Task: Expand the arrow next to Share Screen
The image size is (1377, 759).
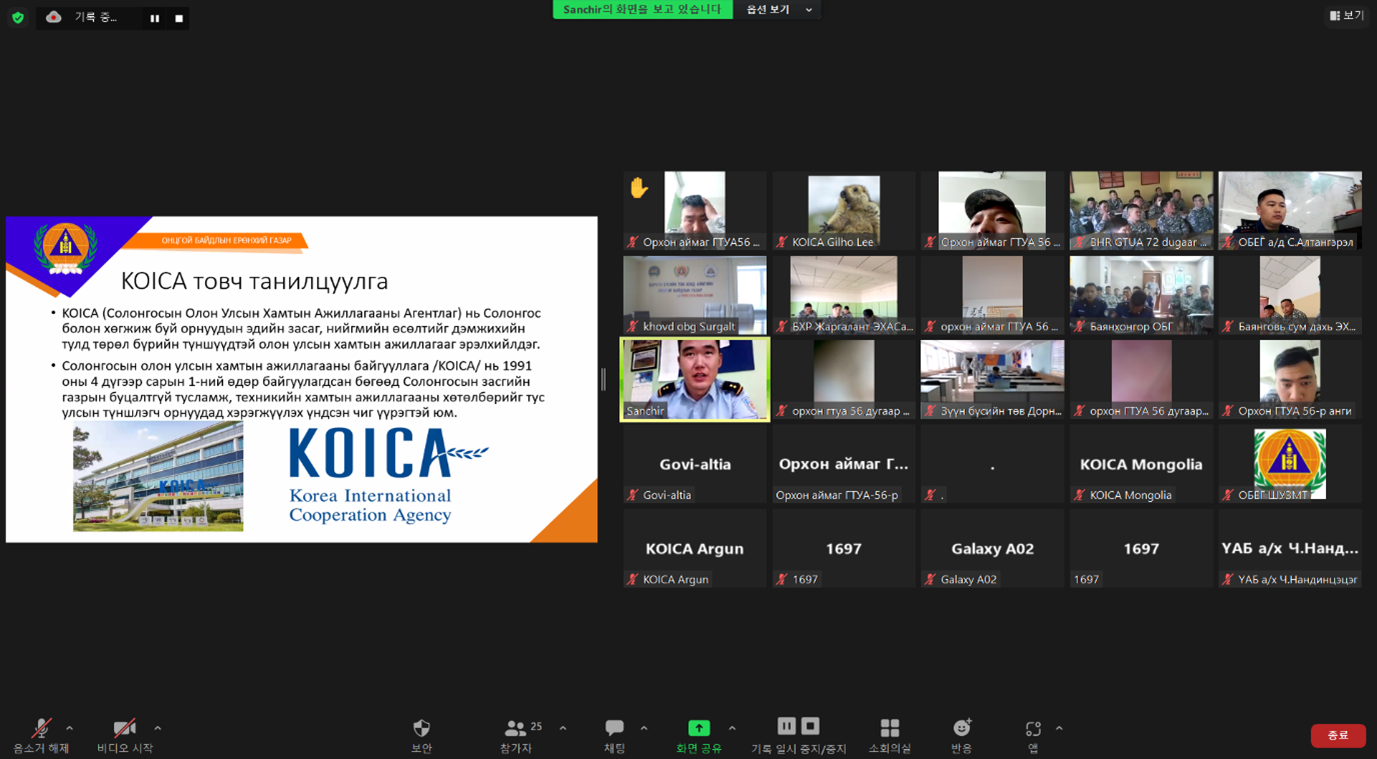Action: [x=732, y=728]
